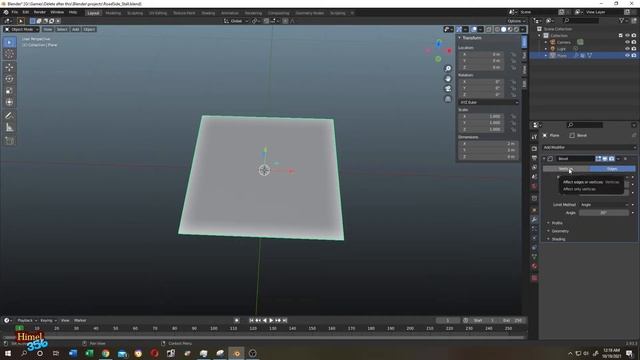Viewport: 640px width, 360px height.
Task: Open the XYZ Euler rotation mode dropdown
Action: [489, 102]
